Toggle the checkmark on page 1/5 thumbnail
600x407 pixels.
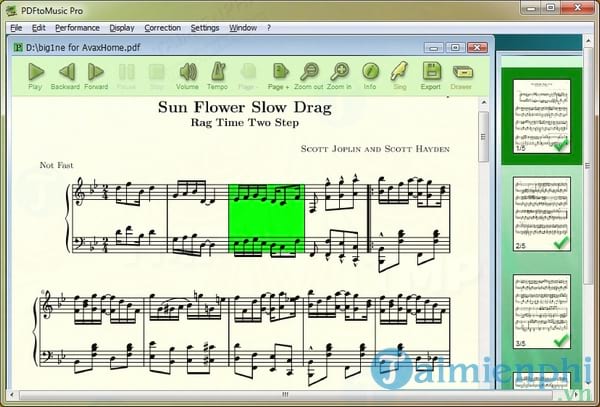(561, 145)
